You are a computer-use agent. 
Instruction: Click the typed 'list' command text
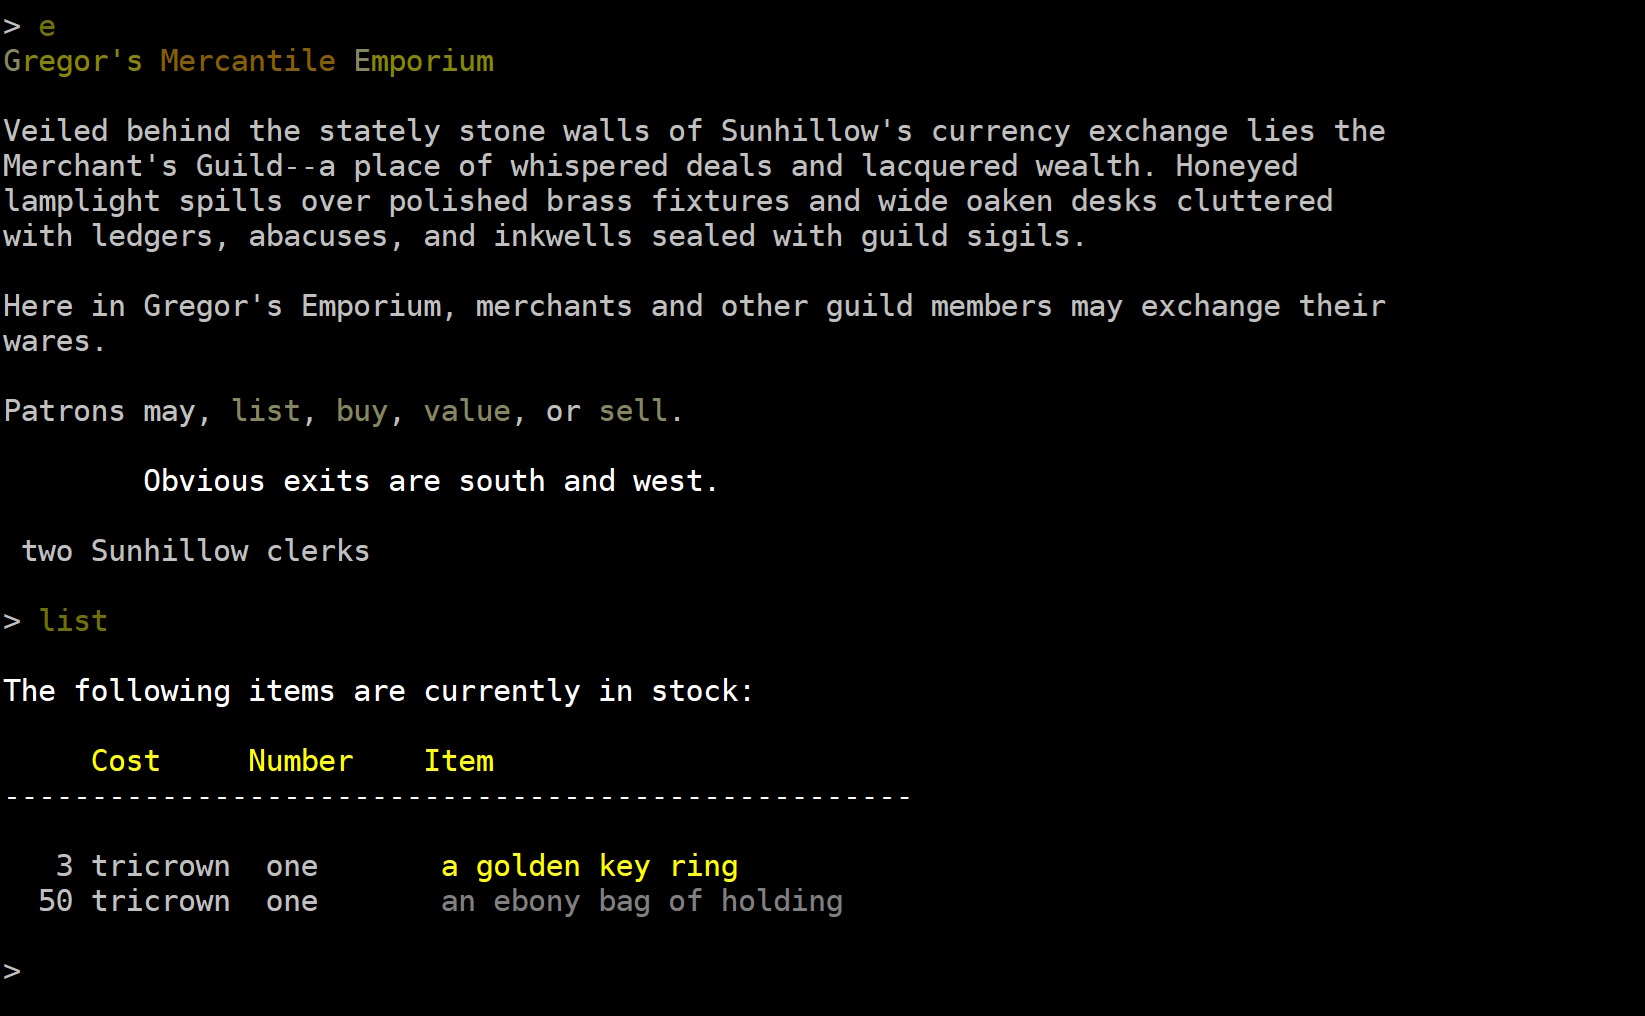(73, 621)
